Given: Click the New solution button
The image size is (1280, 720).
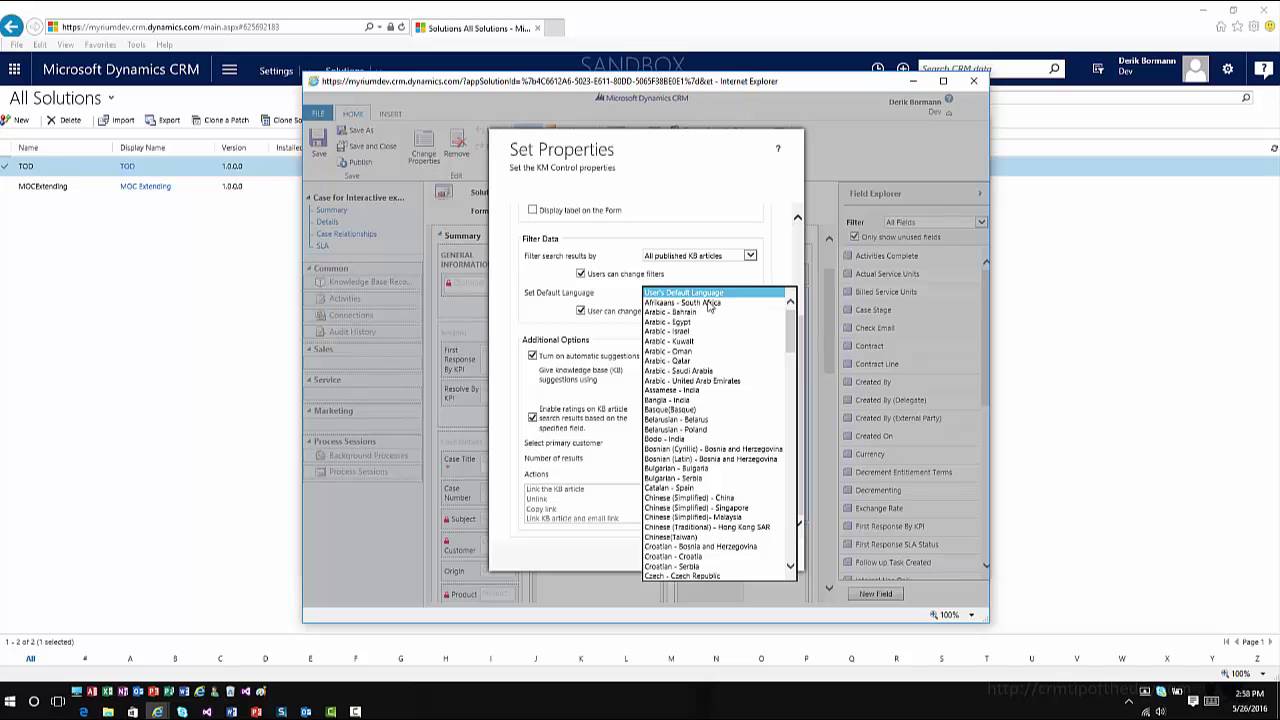Looking at the screenshot, I should coord(15,120).
